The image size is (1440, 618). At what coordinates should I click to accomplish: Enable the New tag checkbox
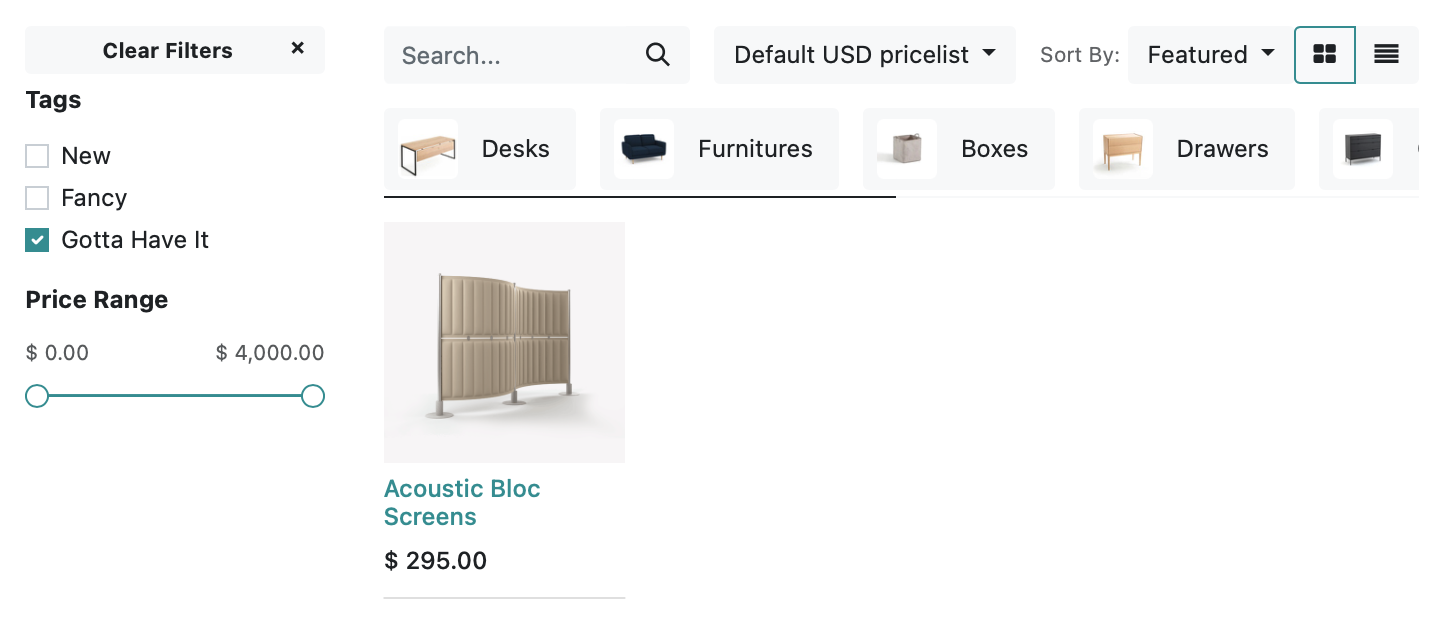pyautogui.click(x=37, y=156)
